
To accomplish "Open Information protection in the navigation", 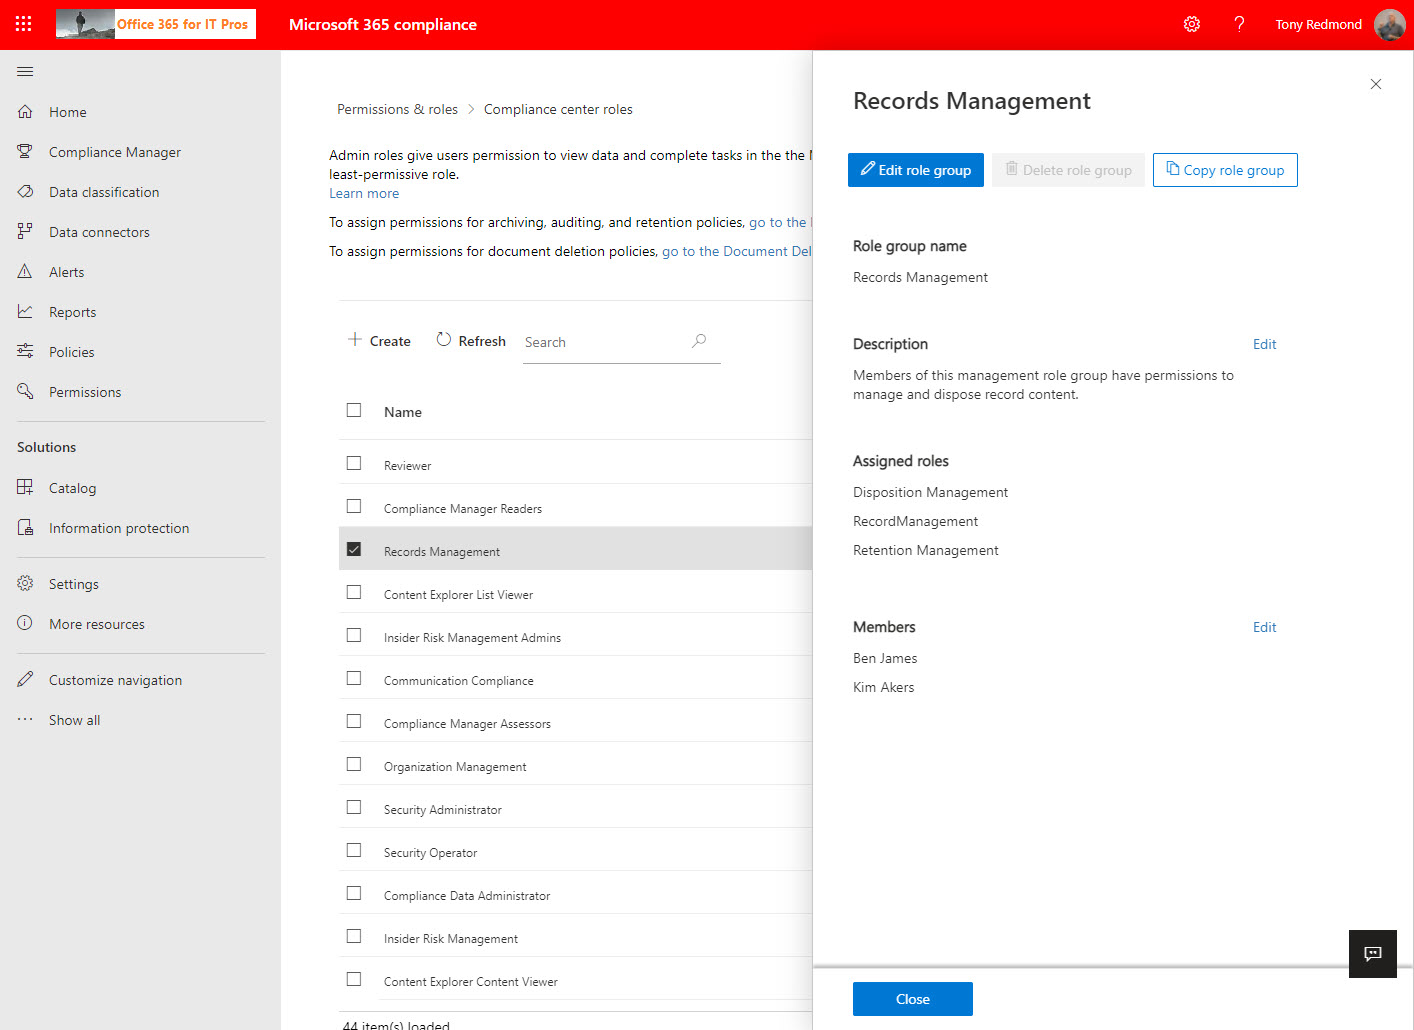I will (119, 528).
